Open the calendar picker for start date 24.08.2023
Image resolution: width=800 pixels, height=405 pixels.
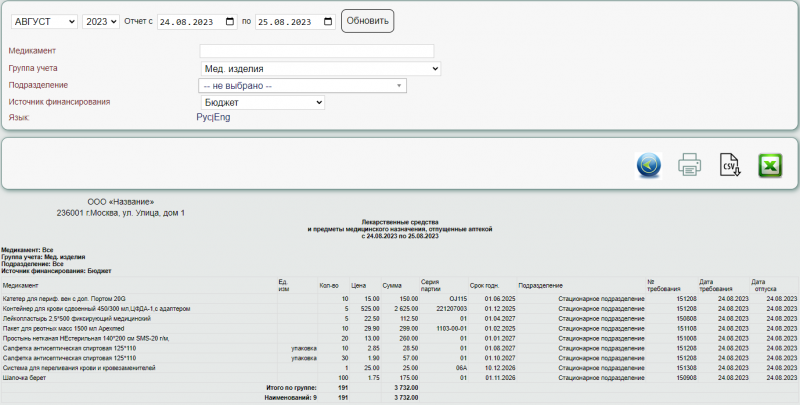click(x=231, y=21)
